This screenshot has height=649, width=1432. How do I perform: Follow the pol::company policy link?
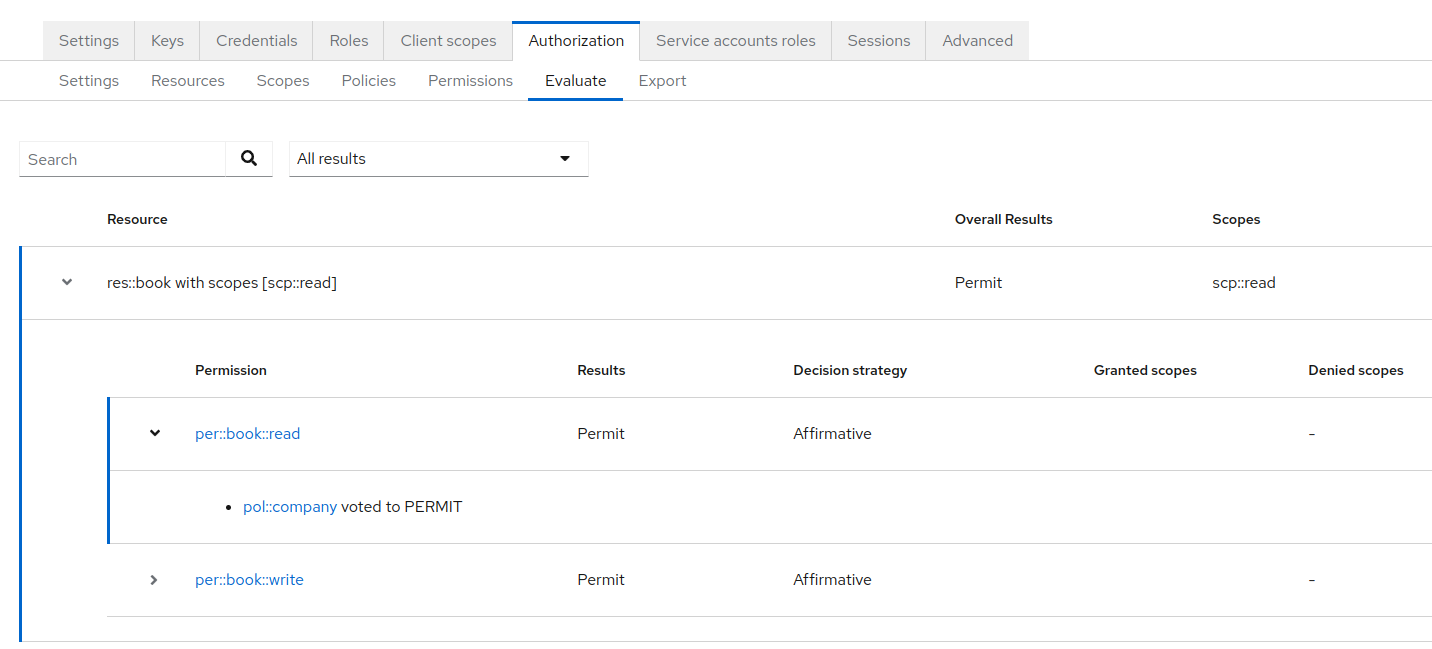[x=289, y=507]
